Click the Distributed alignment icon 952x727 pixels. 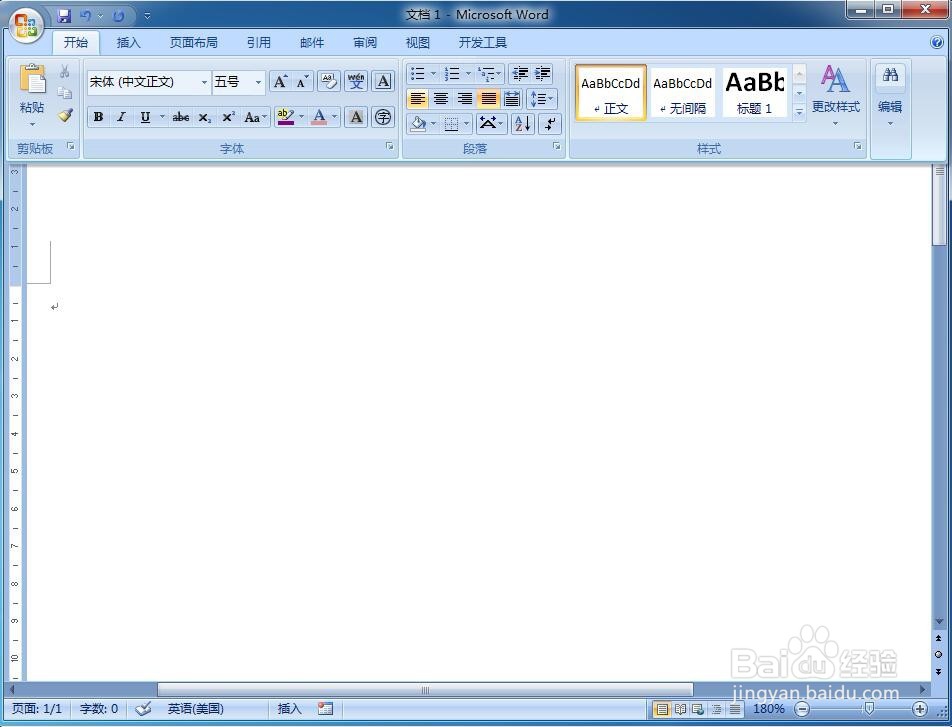[x=512, y=98]
